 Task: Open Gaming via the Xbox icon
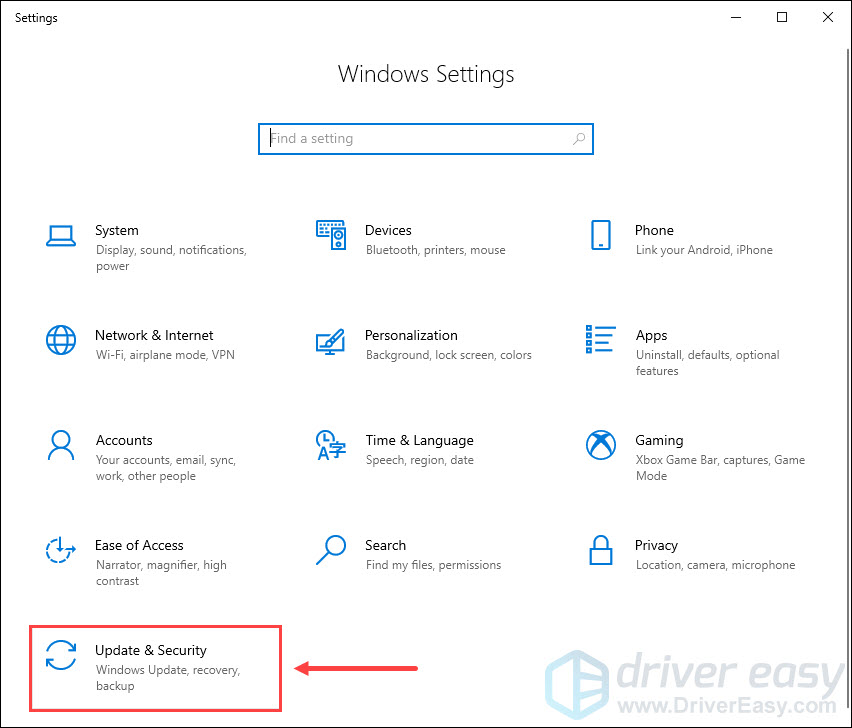pos(601,445)
